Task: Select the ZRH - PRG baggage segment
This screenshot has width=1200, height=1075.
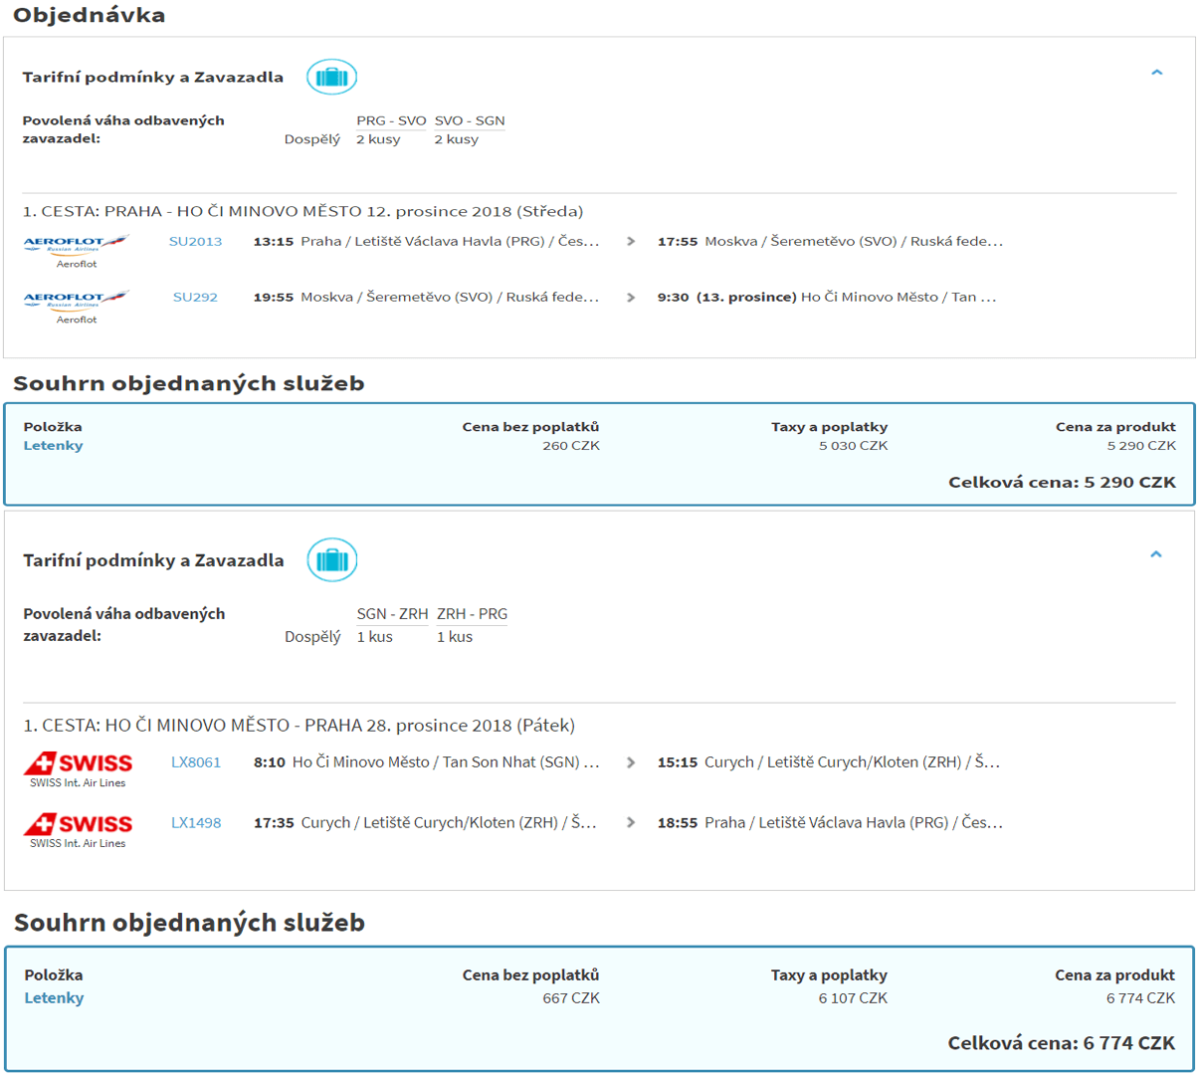Action: 472,614
